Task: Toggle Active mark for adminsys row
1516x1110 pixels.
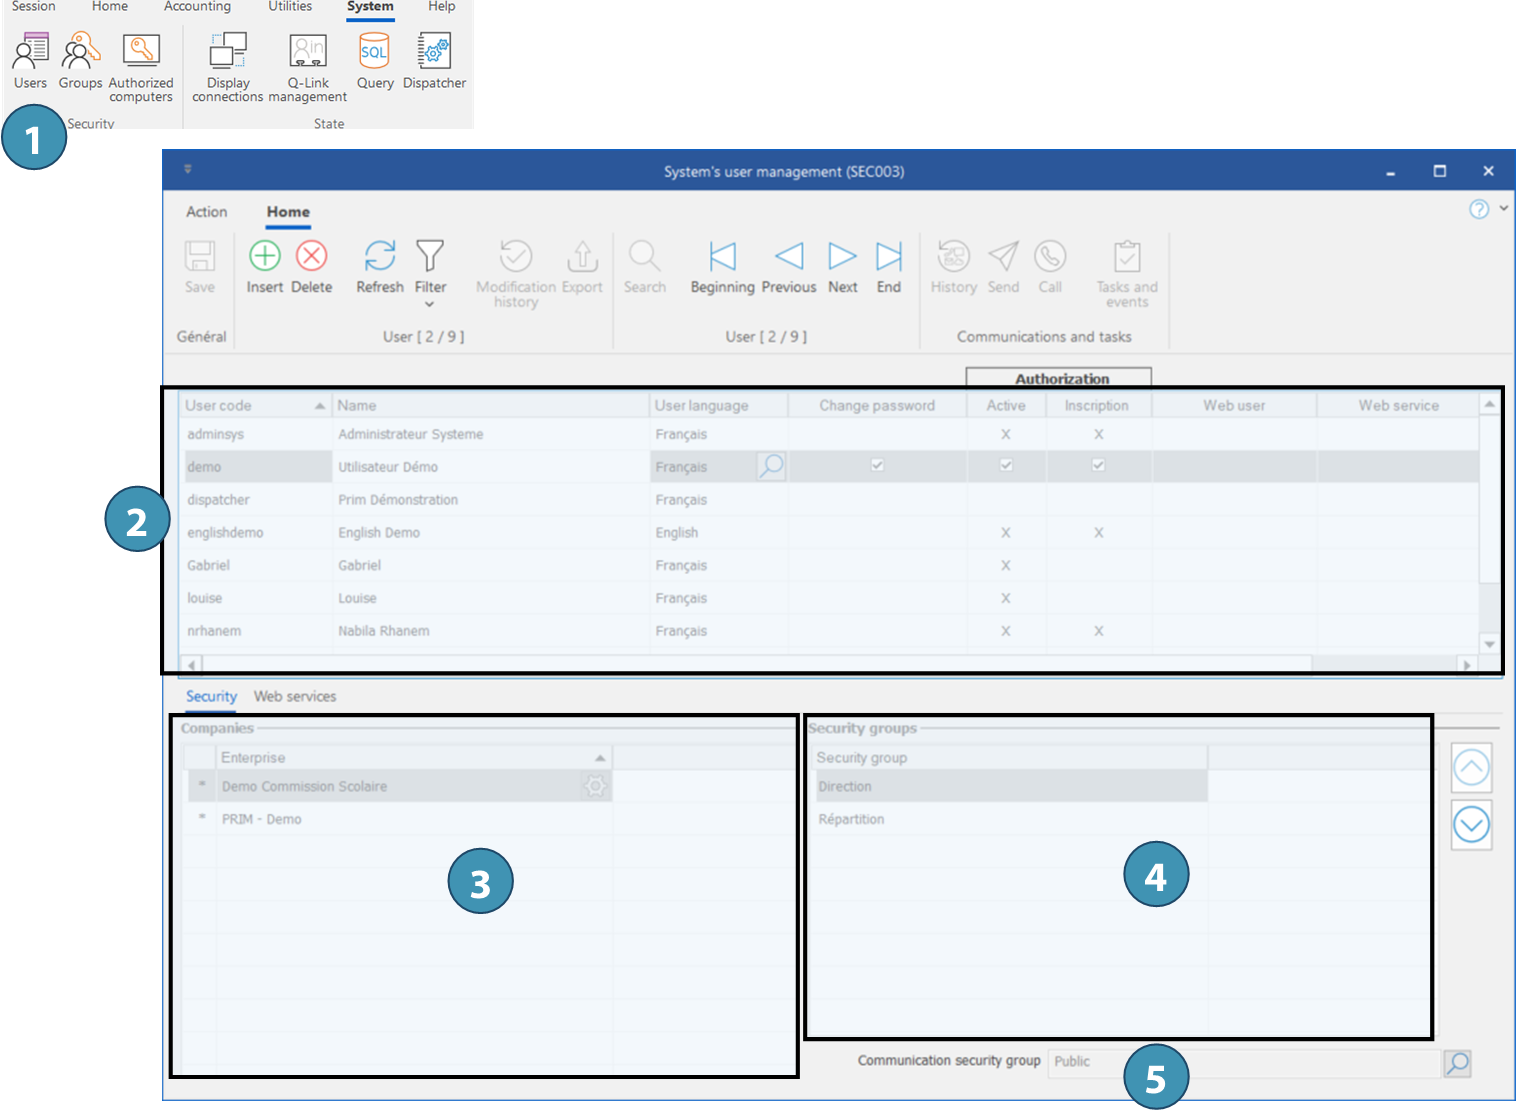Action: coord(1006,434)
